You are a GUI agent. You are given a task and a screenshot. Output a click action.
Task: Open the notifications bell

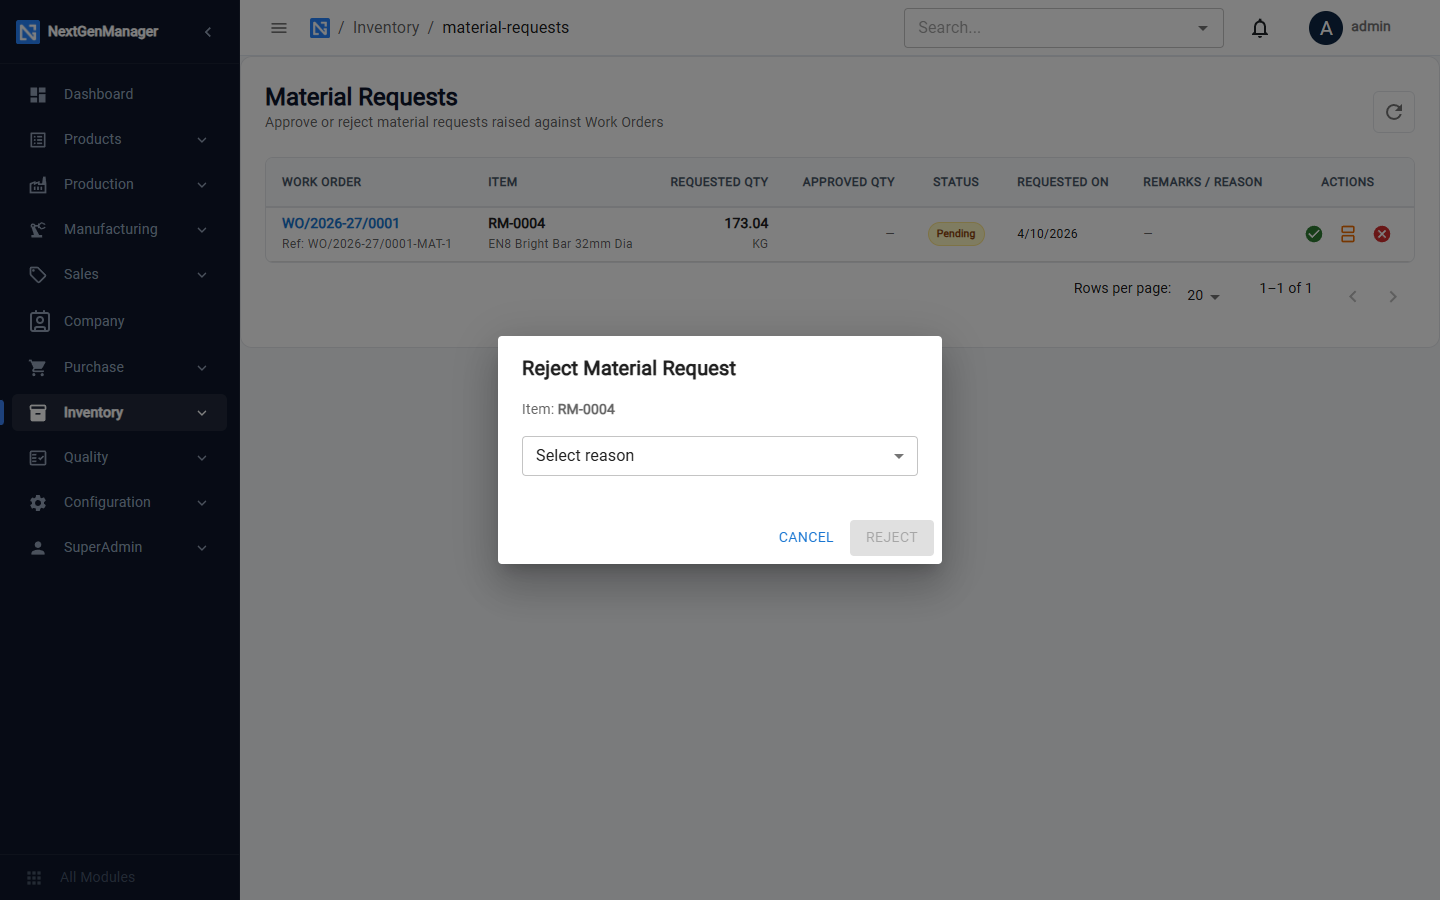click(1260, 28)
